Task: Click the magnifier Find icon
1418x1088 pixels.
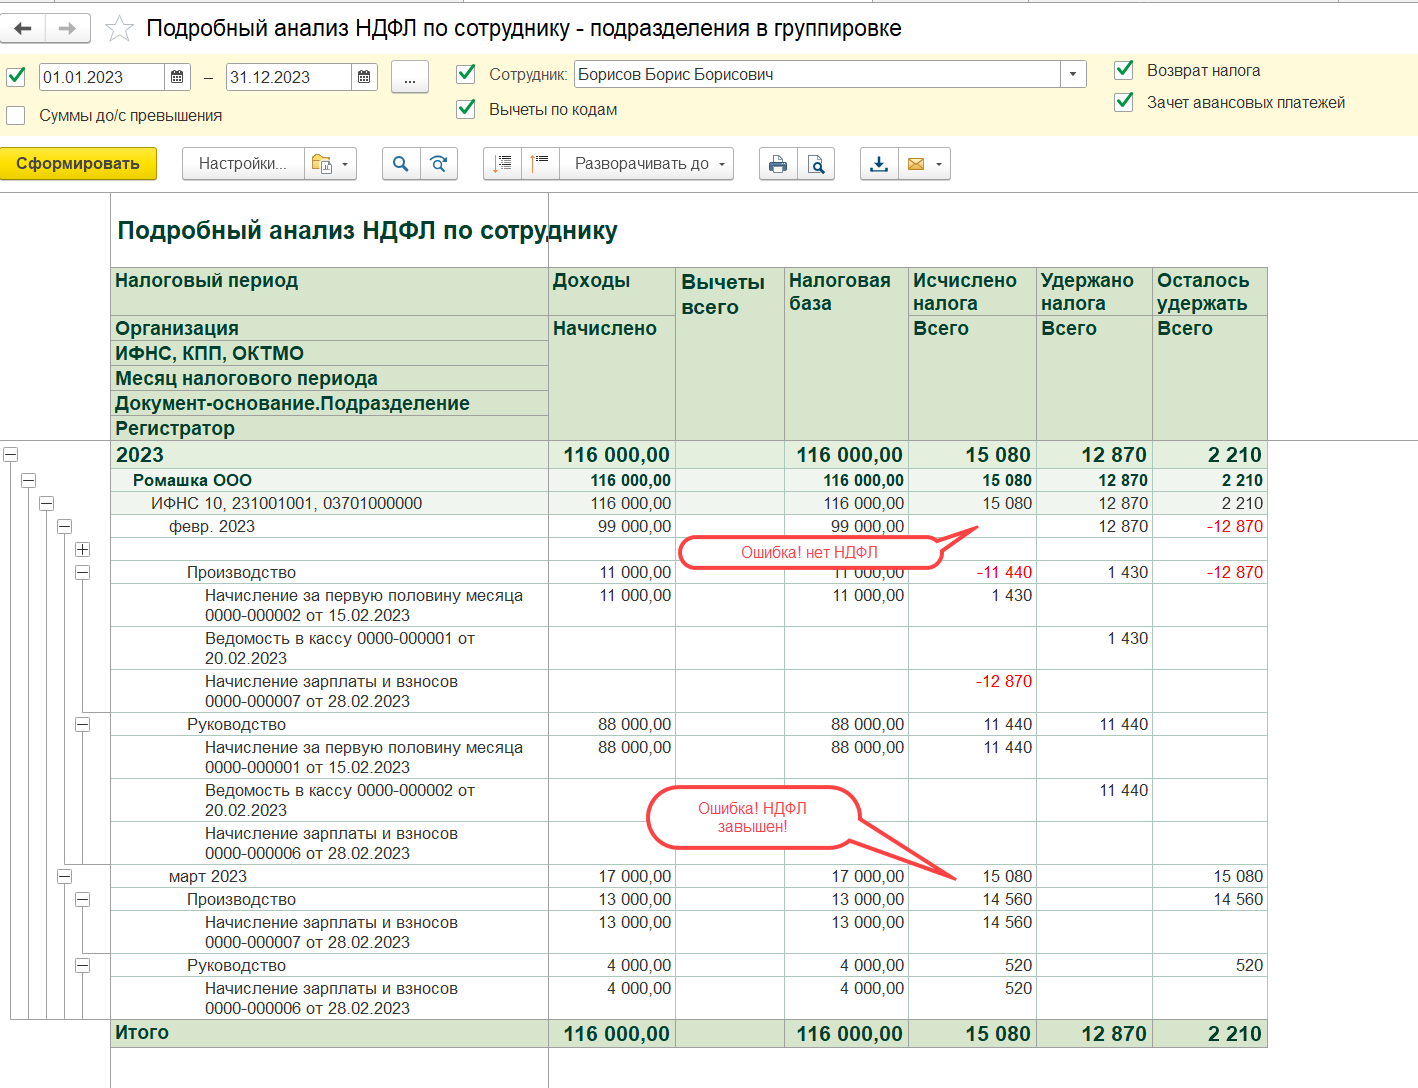Action: point(401,164)
